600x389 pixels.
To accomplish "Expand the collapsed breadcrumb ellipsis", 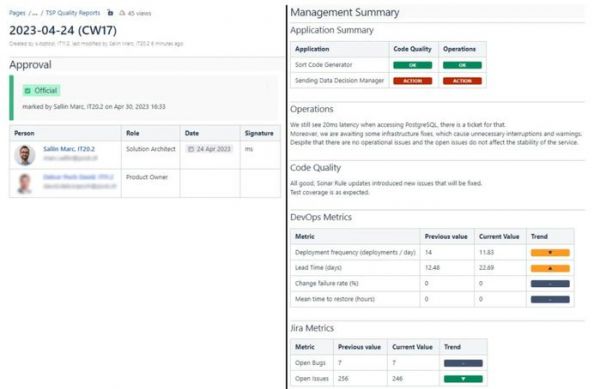I will click(35, 13).
